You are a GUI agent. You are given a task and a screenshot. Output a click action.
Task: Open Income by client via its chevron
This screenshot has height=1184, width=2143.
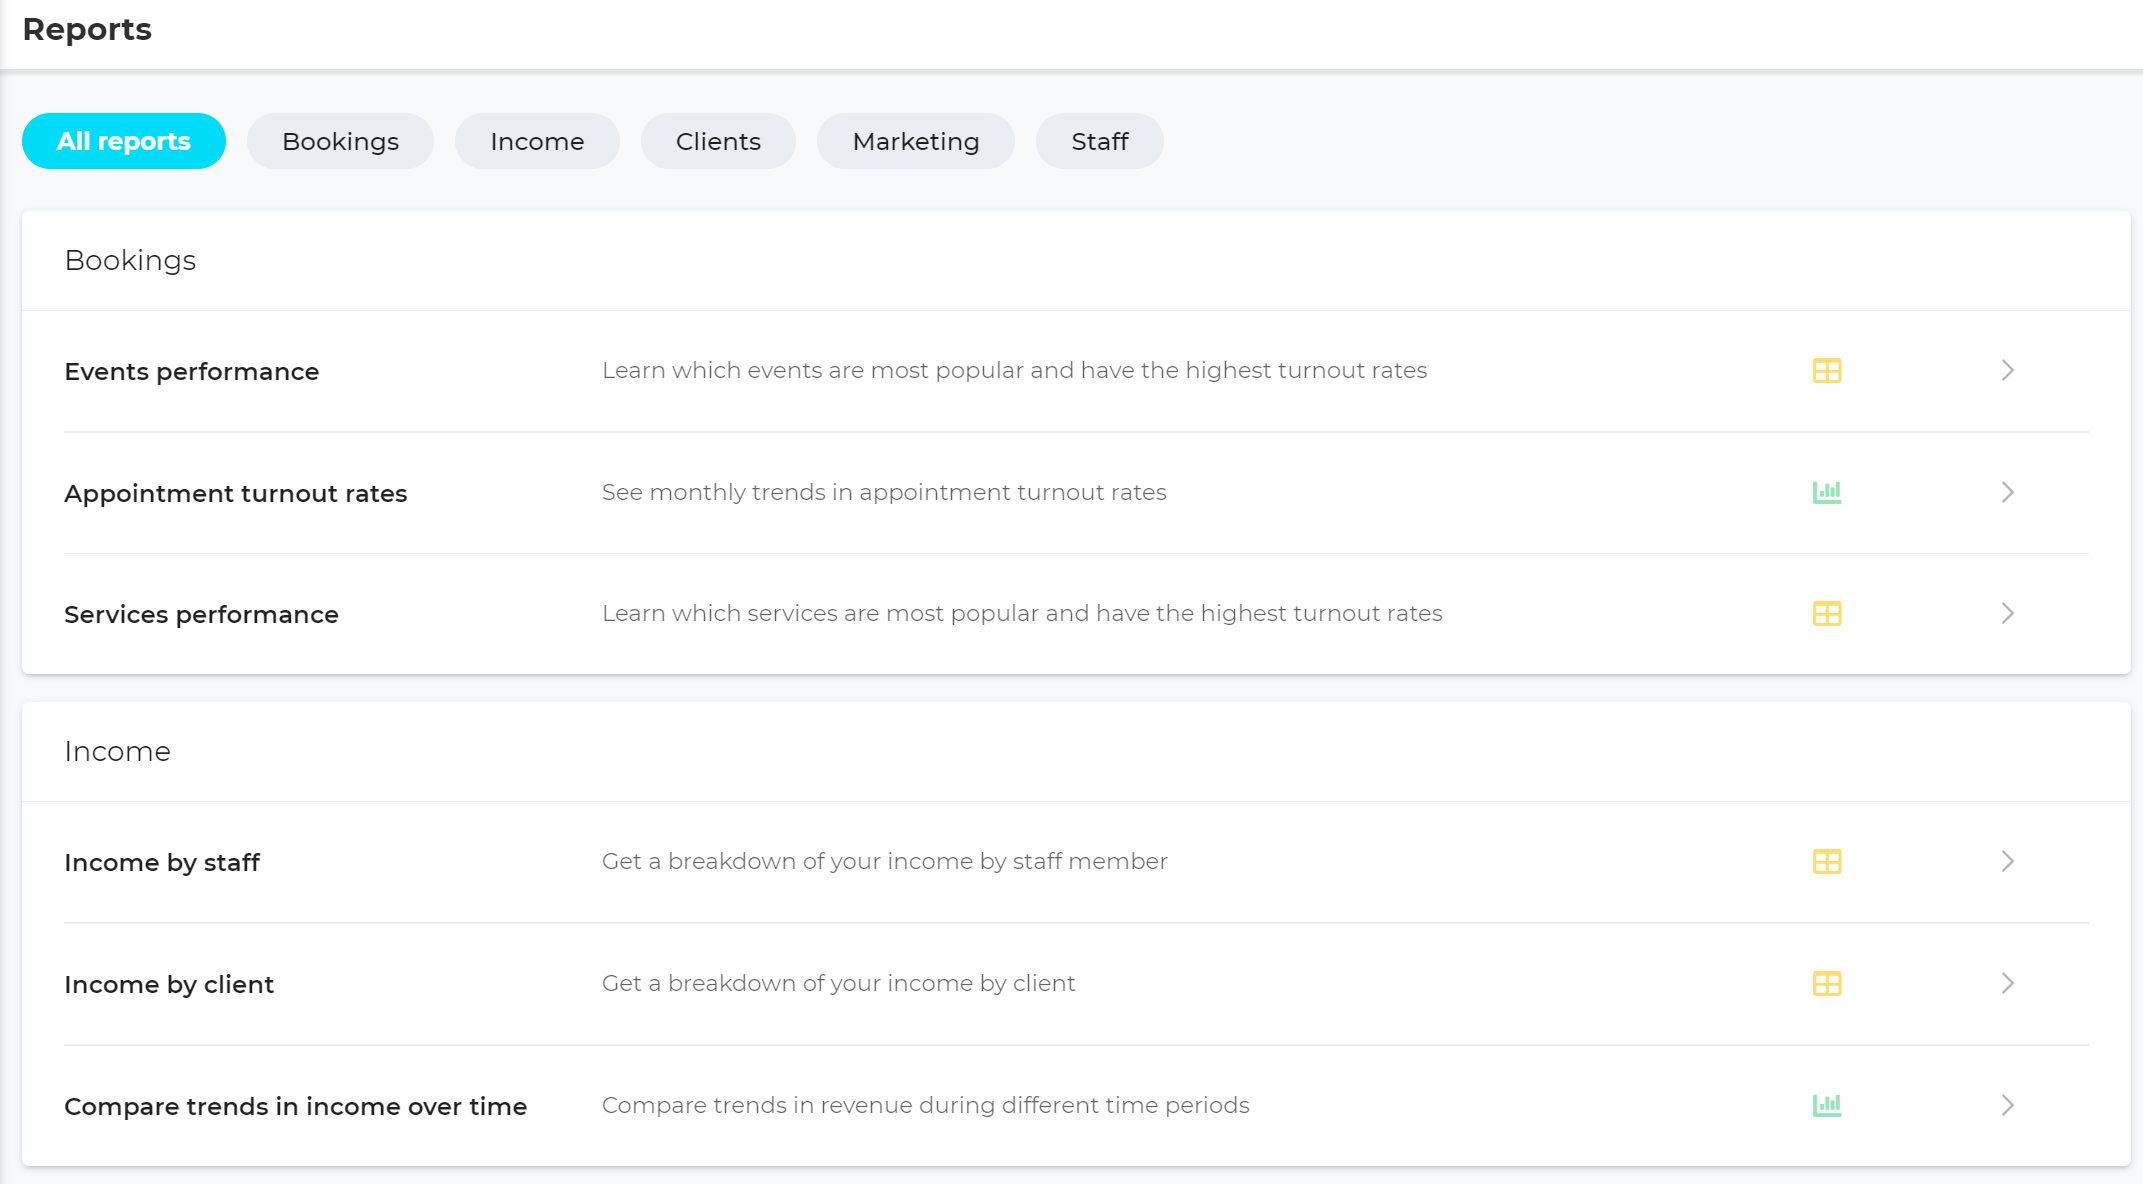pyautogui.click(x=2008, y=983)
